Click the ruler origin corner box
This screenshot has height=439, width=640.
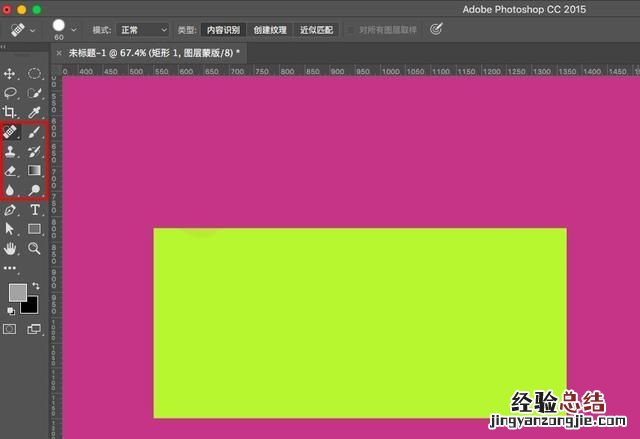tap(56, 70)
